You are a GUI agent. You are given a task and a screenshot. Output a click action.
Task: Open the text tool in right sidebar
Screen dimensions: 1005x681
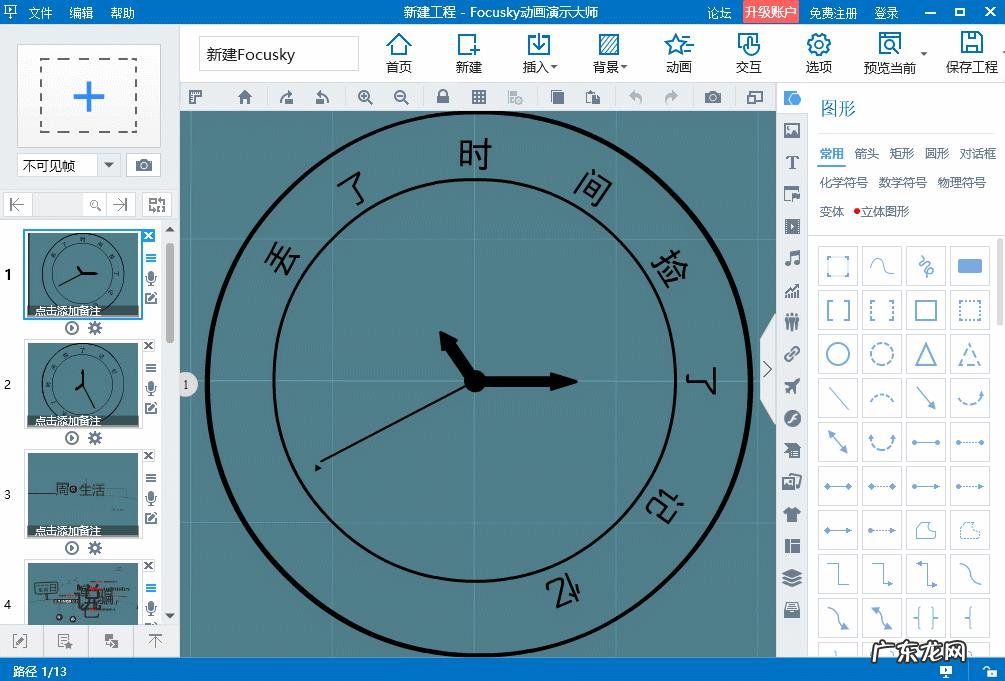(792, 162)
